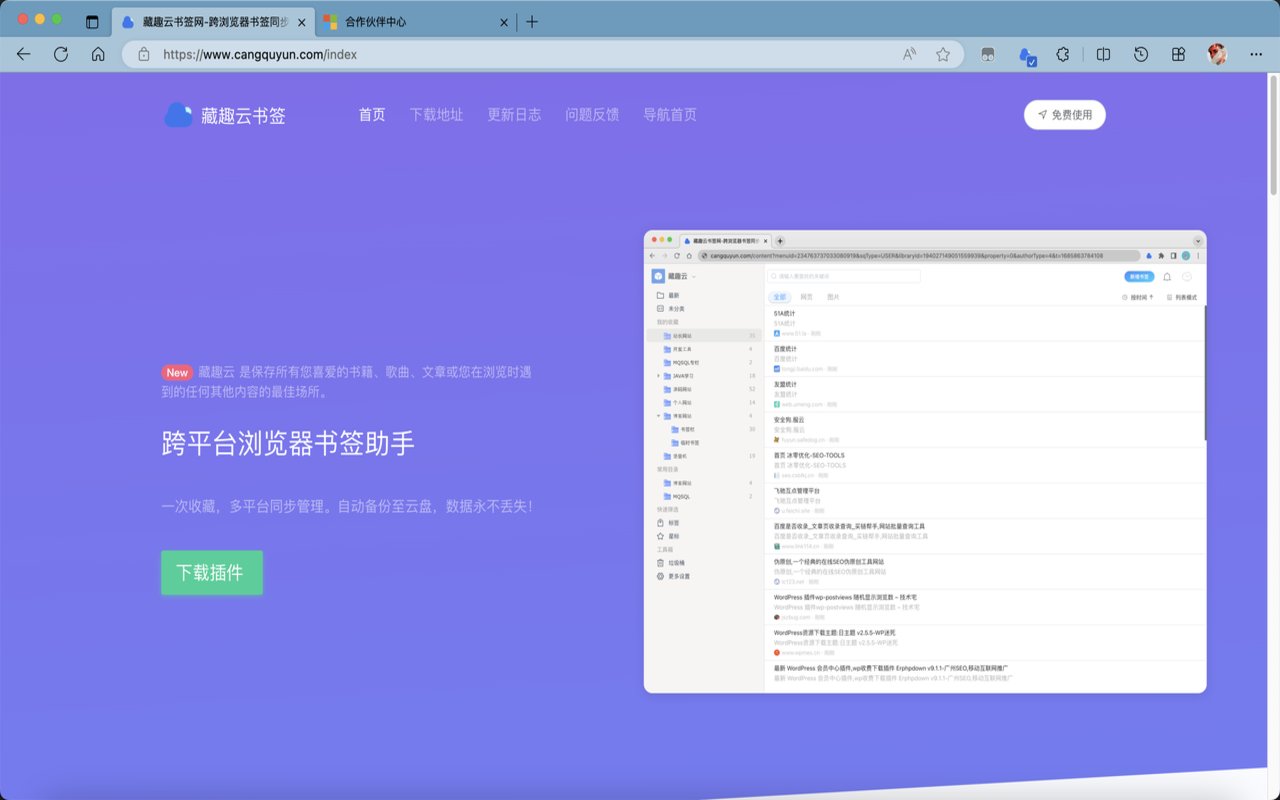Open the 更新日志 menu item
This screenshot has width=1280, height=800.
514,114
